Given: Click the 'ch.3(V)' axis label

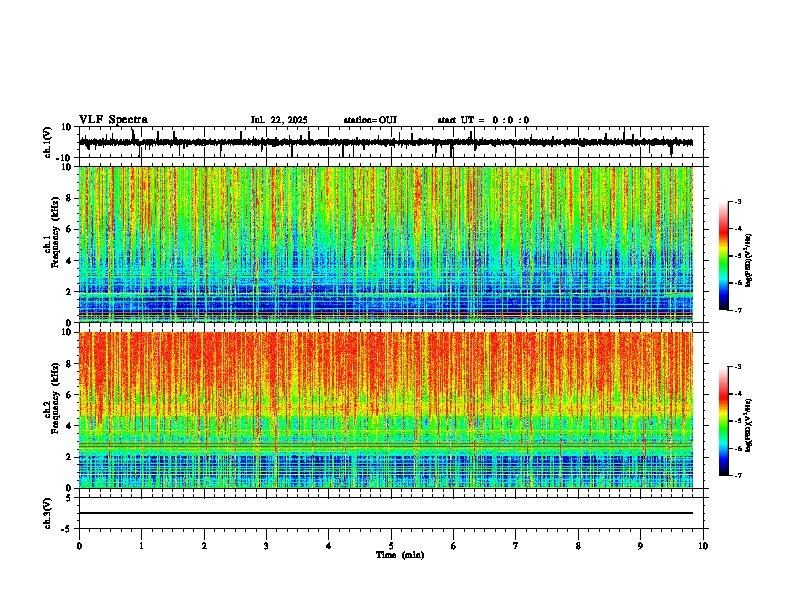Looking at the screenshot, I should (x=48, y=513).
